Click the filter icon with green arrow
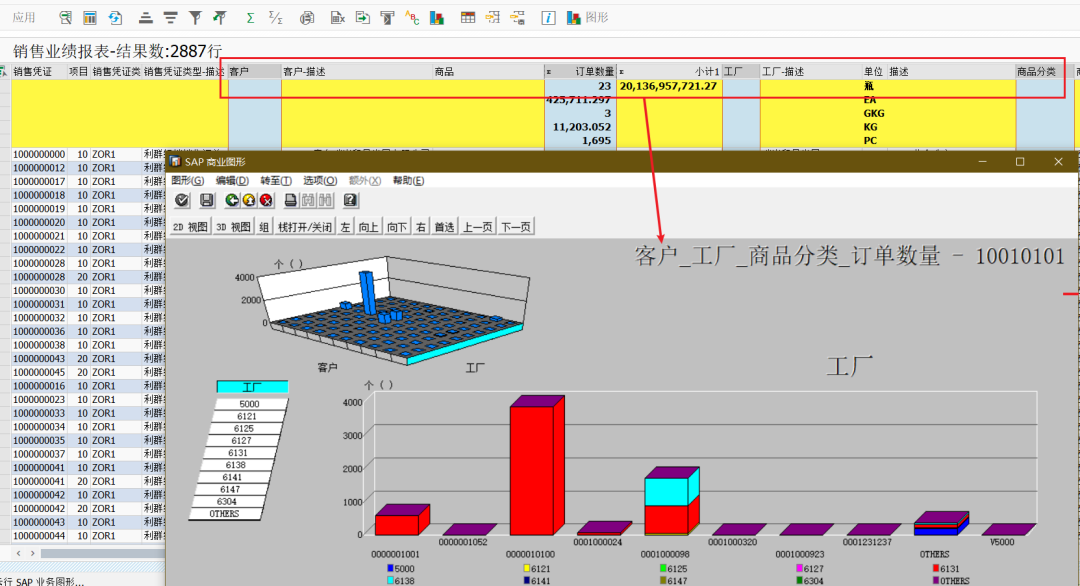This screenshot has height=586, width=1080. (220, 18)
